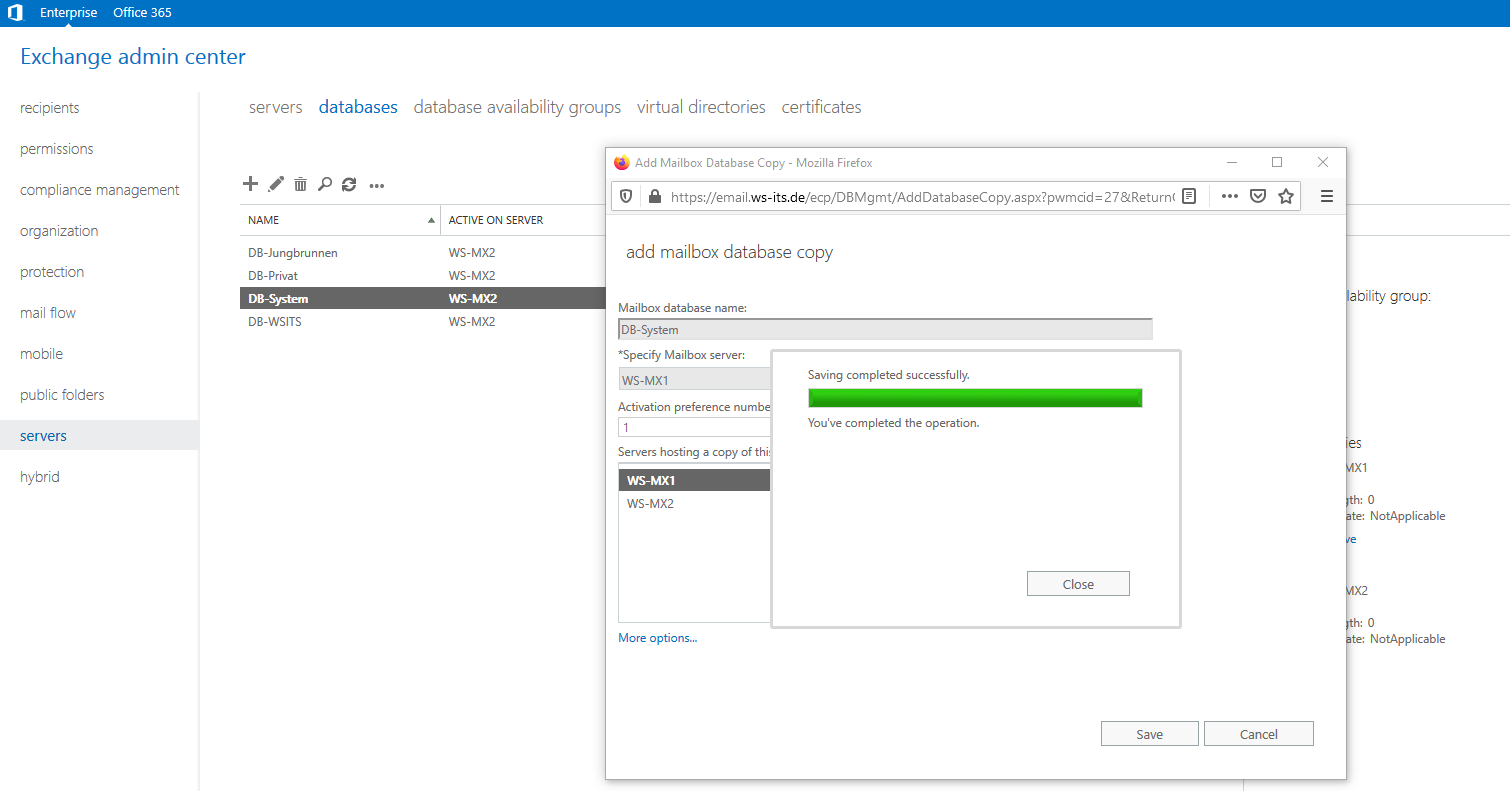Click Save in database copy window

[1149, 734]
